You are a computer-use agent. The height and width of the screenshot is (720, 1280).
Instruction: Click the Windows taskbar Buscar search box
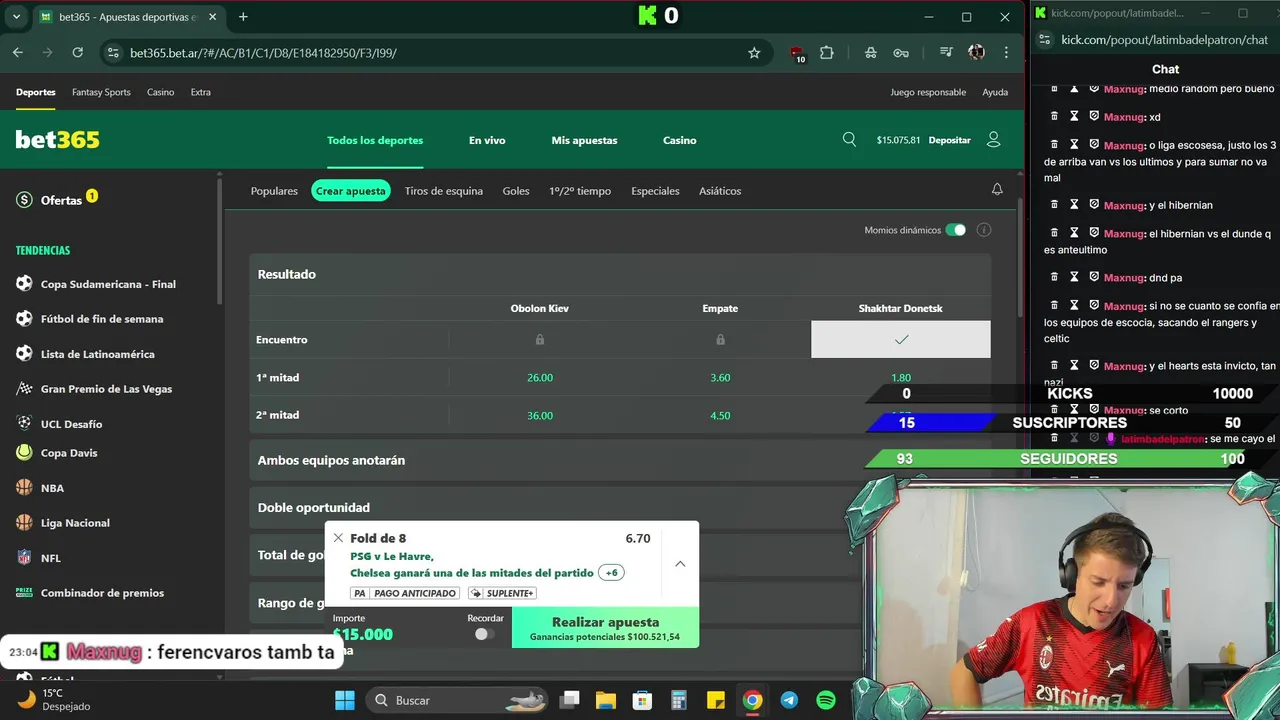[x=456, y=700]
